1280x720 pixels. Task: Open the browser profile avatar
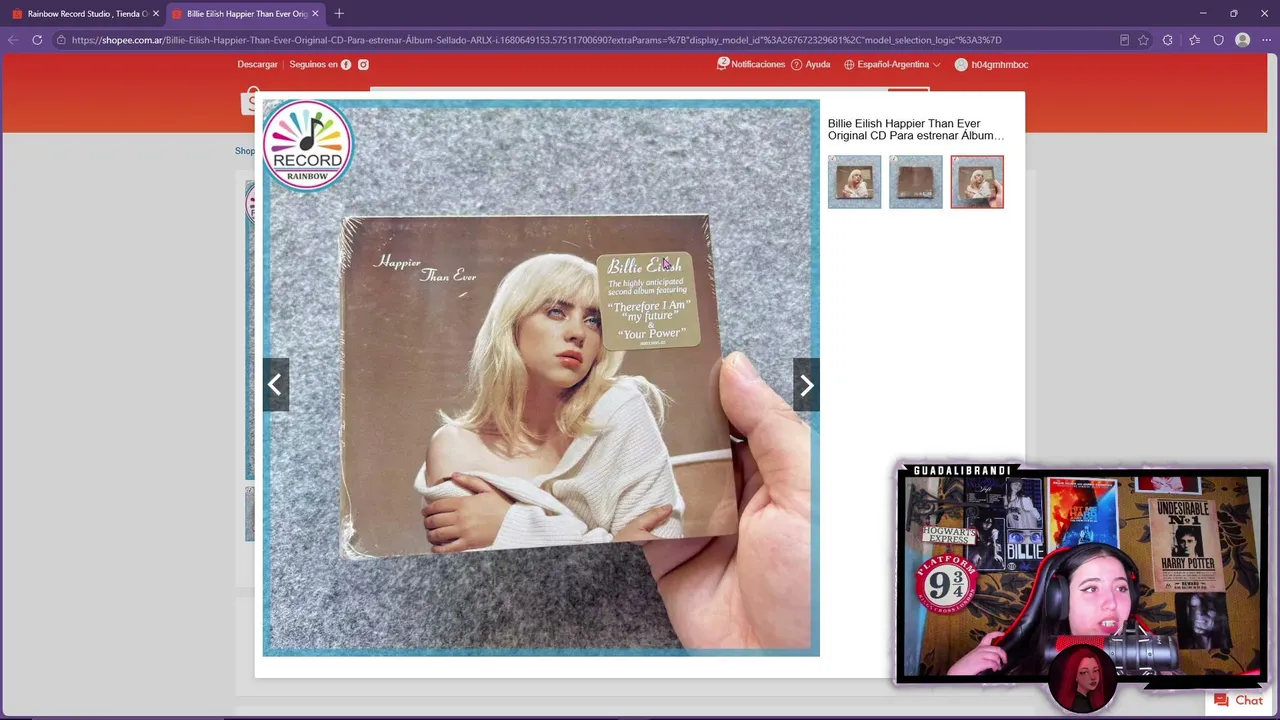point(1242,40)
